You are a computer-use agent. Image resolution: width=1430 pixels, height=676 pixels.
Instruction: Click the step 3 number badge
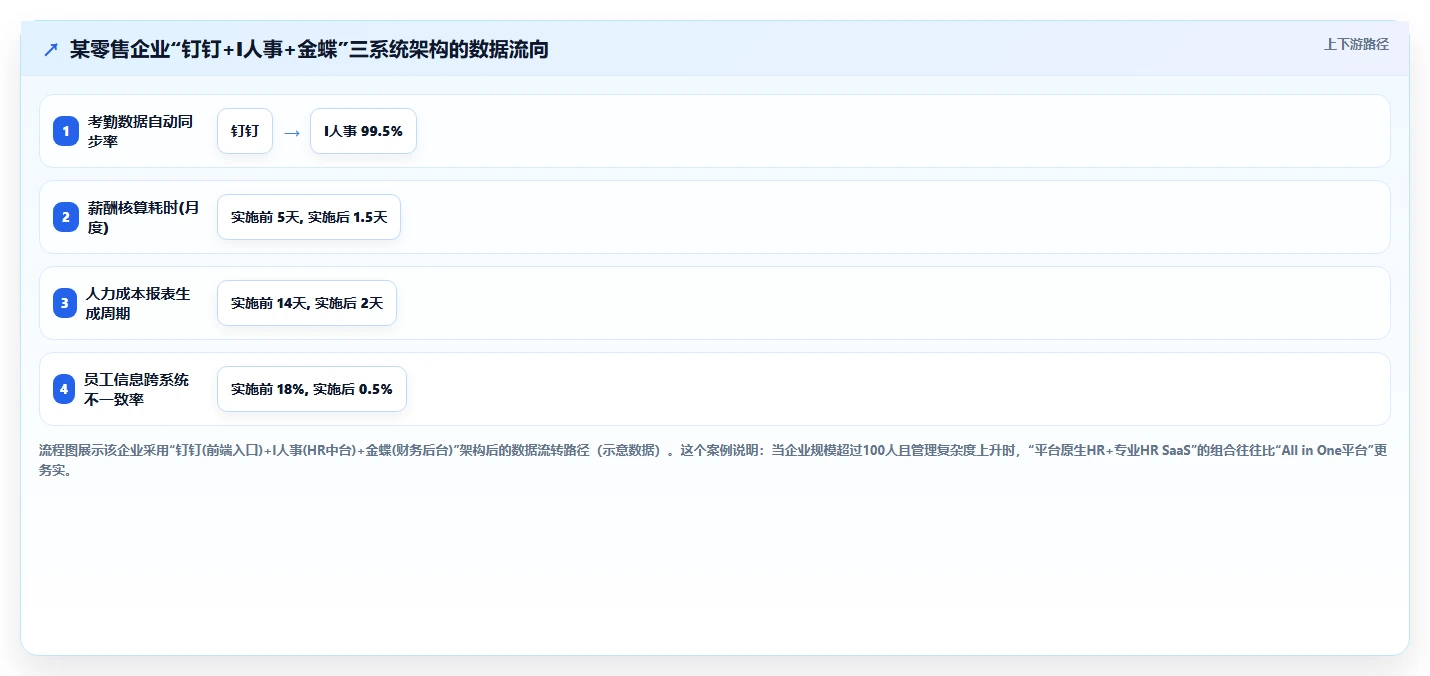click(x=65, y=303)
